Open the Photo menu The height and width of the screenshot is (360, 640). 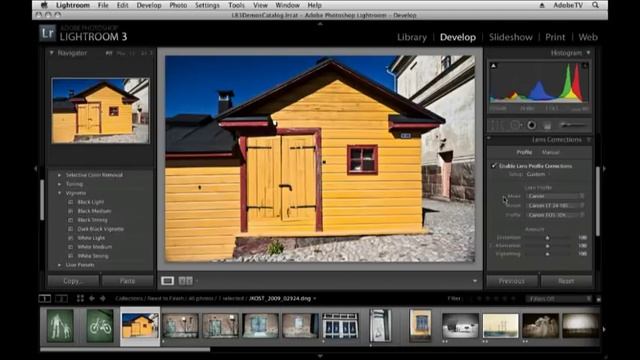[178, 5]
